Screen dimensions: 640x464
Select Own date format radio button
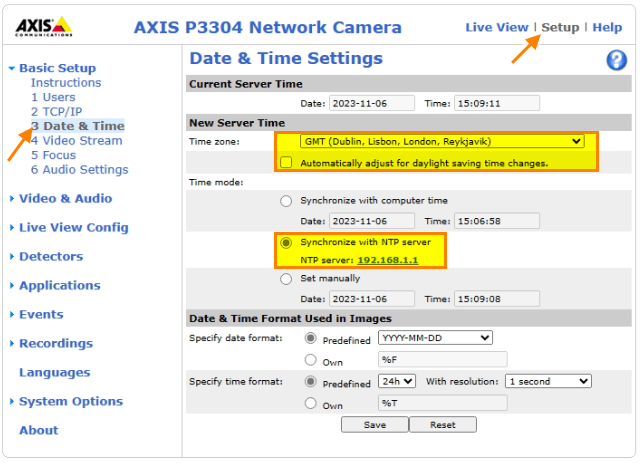[310, 359]
